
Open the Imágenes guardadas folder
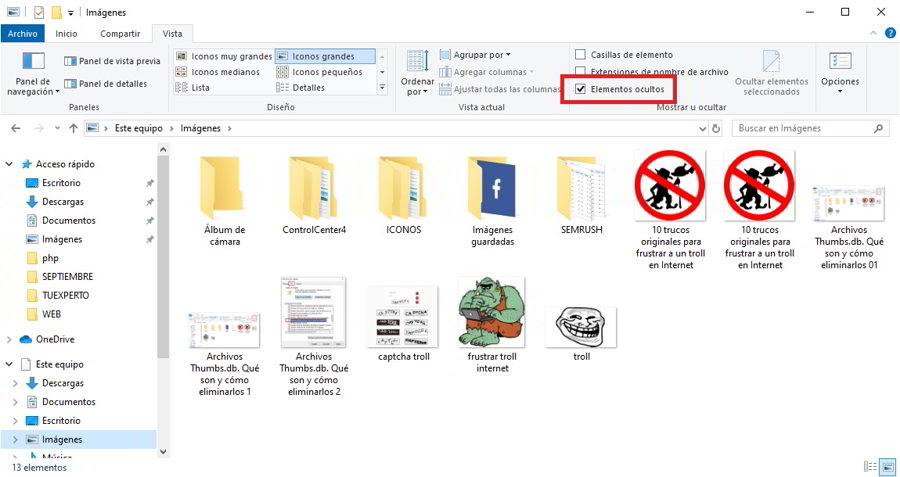pyautogui.click(x=492, y=190)
